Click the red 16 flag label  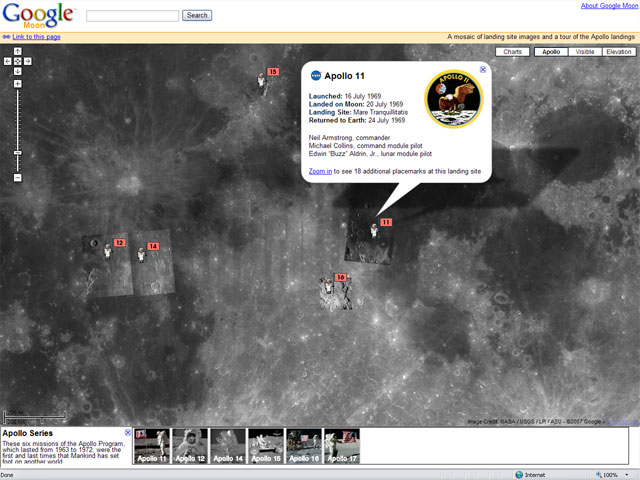(x=340, y=277)
